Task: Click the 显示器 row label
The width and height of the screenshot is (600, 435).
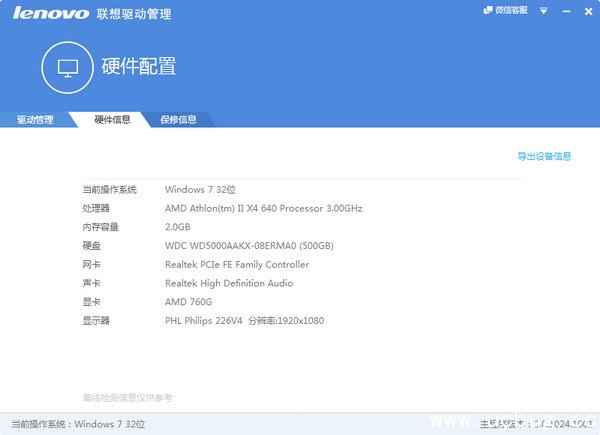Action: click(96, 321)
